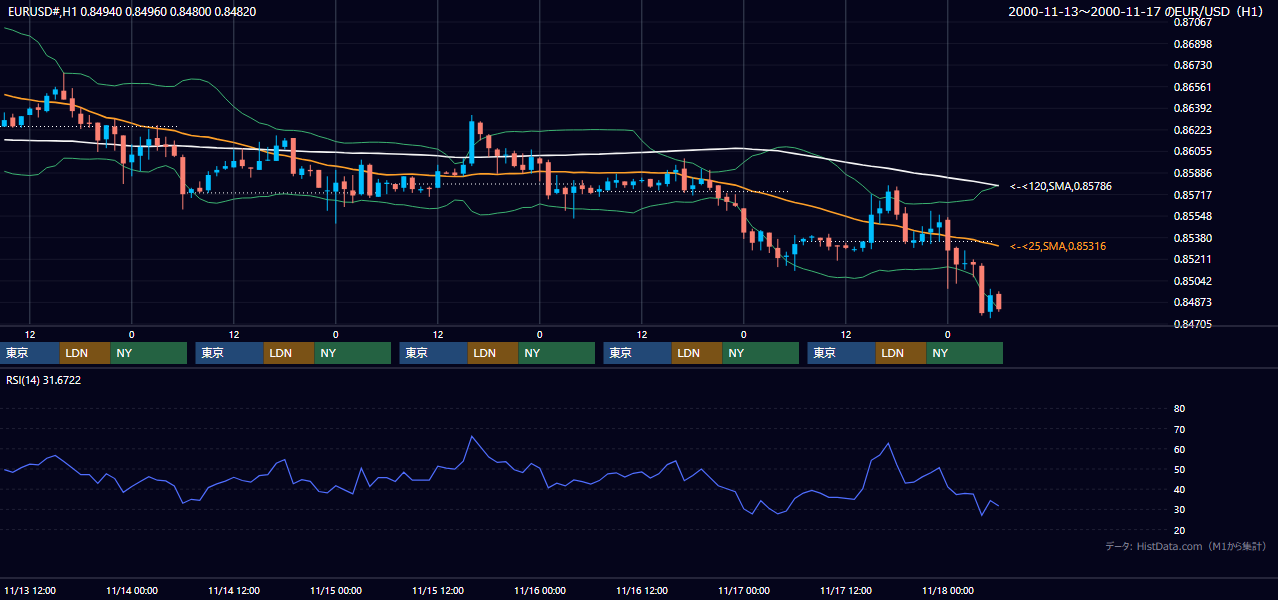
Task: Click price axis value 0.86561
Action: point(1192,87)
